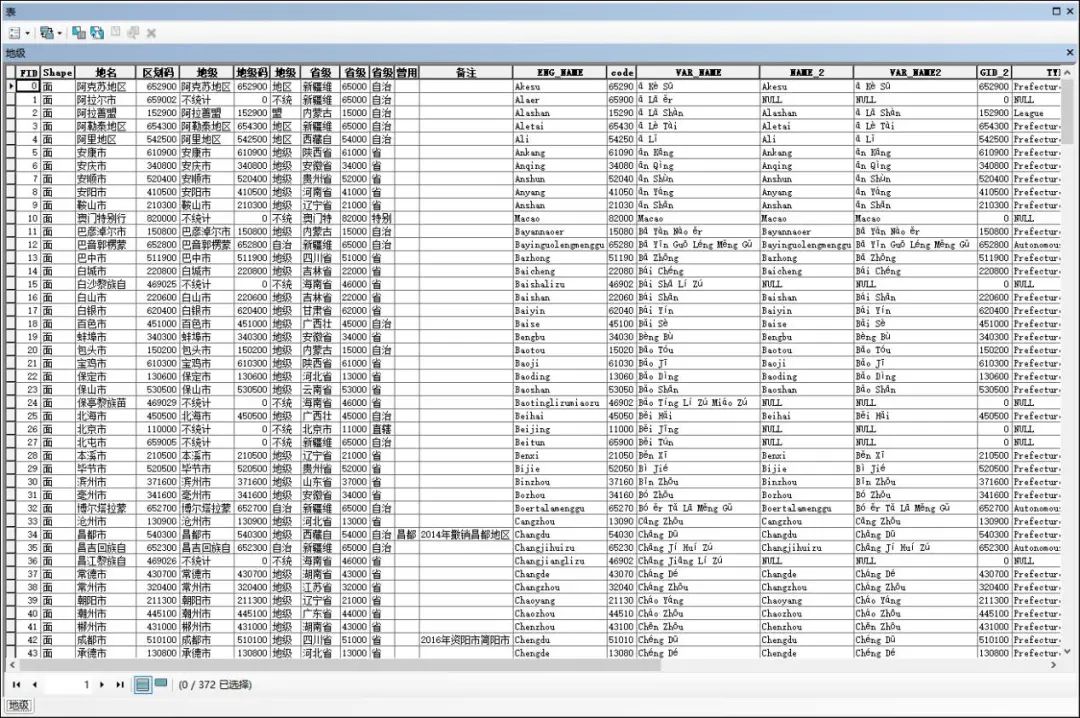
Task: Select the VAR_NAME2 column header
Action: [x=915, y=72]
